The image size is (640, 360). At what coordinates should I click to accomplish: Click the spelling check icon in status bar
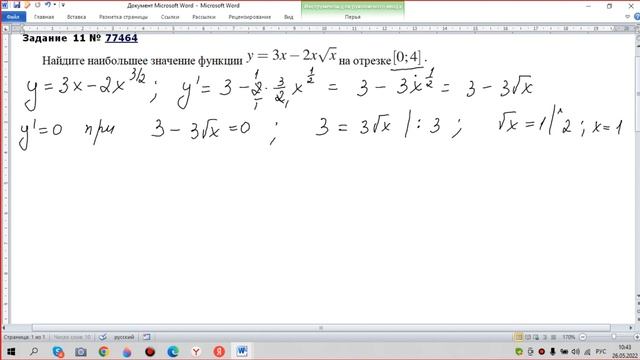pyautogui.click(x=103, y=337)
